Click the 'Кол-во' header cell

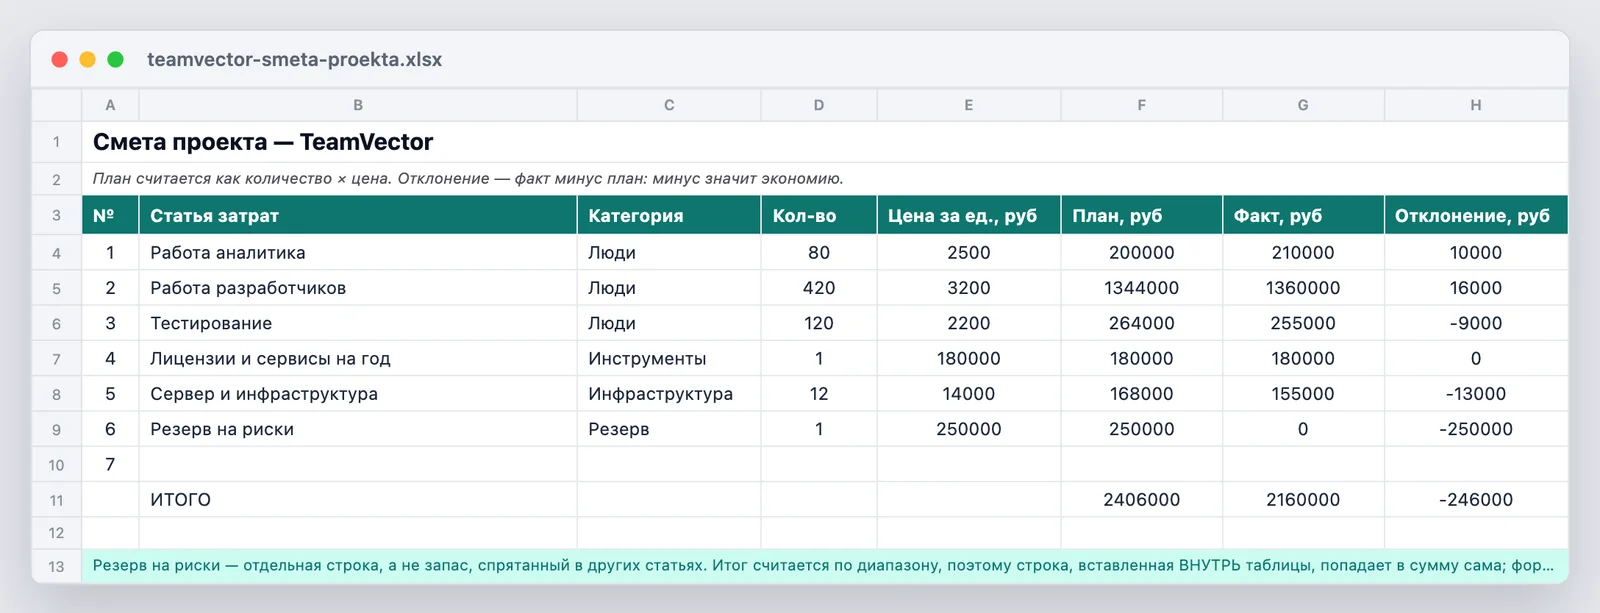pyautogui.click(x=819, y=215)
